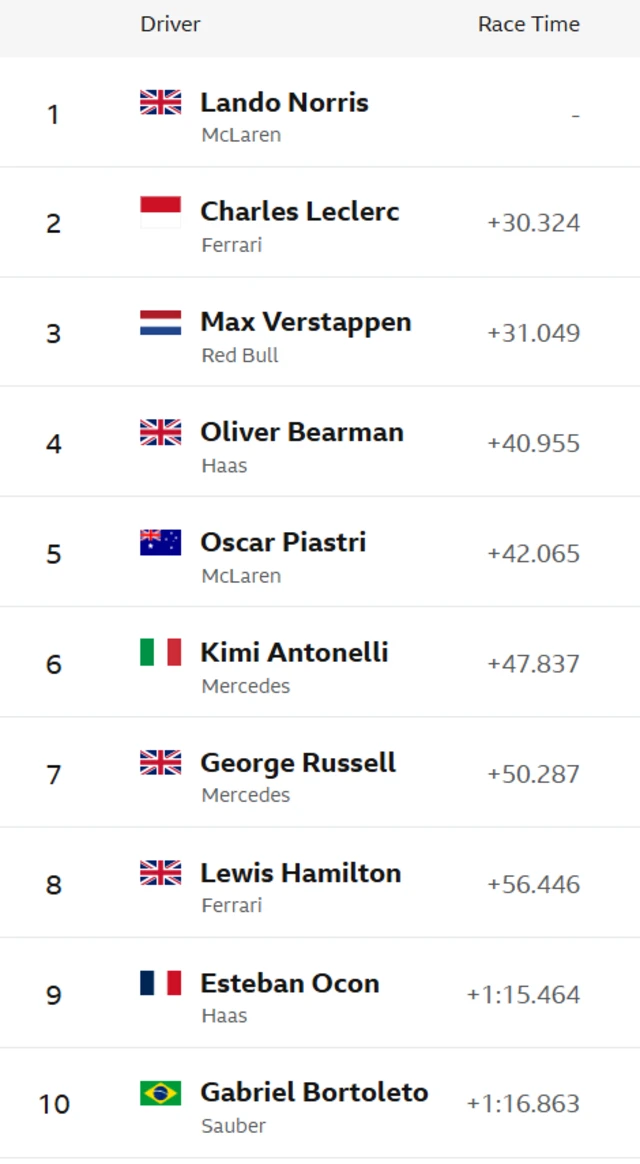640x1164 pixels.
Task: Click Lewis Hamilton's name
Action: [x=300, y=872]
